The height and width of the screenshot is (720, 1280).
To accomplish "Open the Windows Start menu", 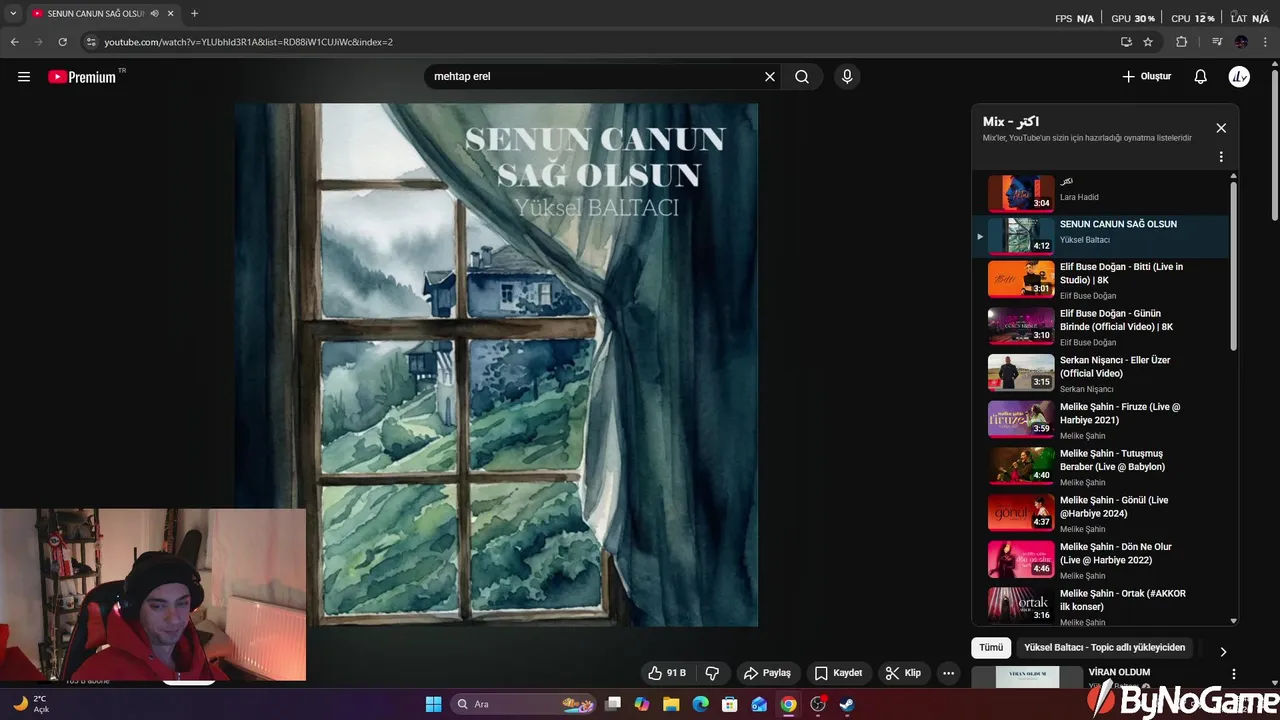I will pyautogui.click(x=433, y=704).
